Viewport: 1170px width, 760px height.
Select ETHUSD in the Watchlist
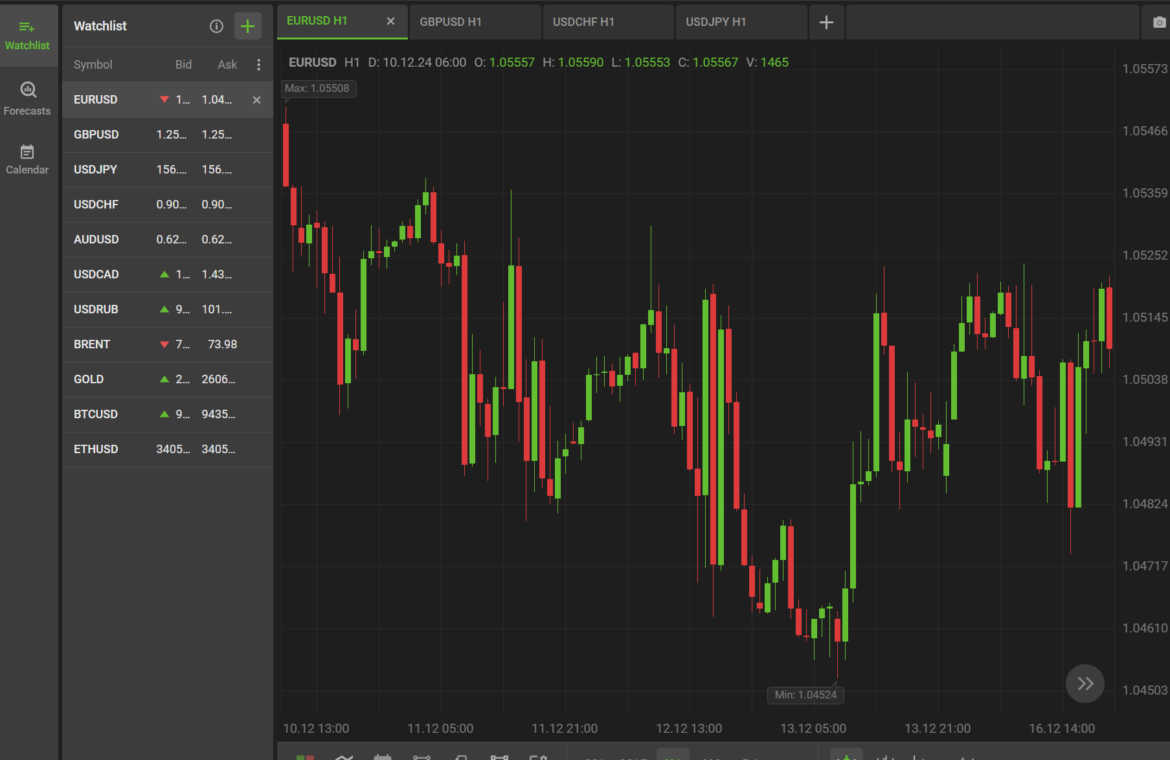[96, 449]
